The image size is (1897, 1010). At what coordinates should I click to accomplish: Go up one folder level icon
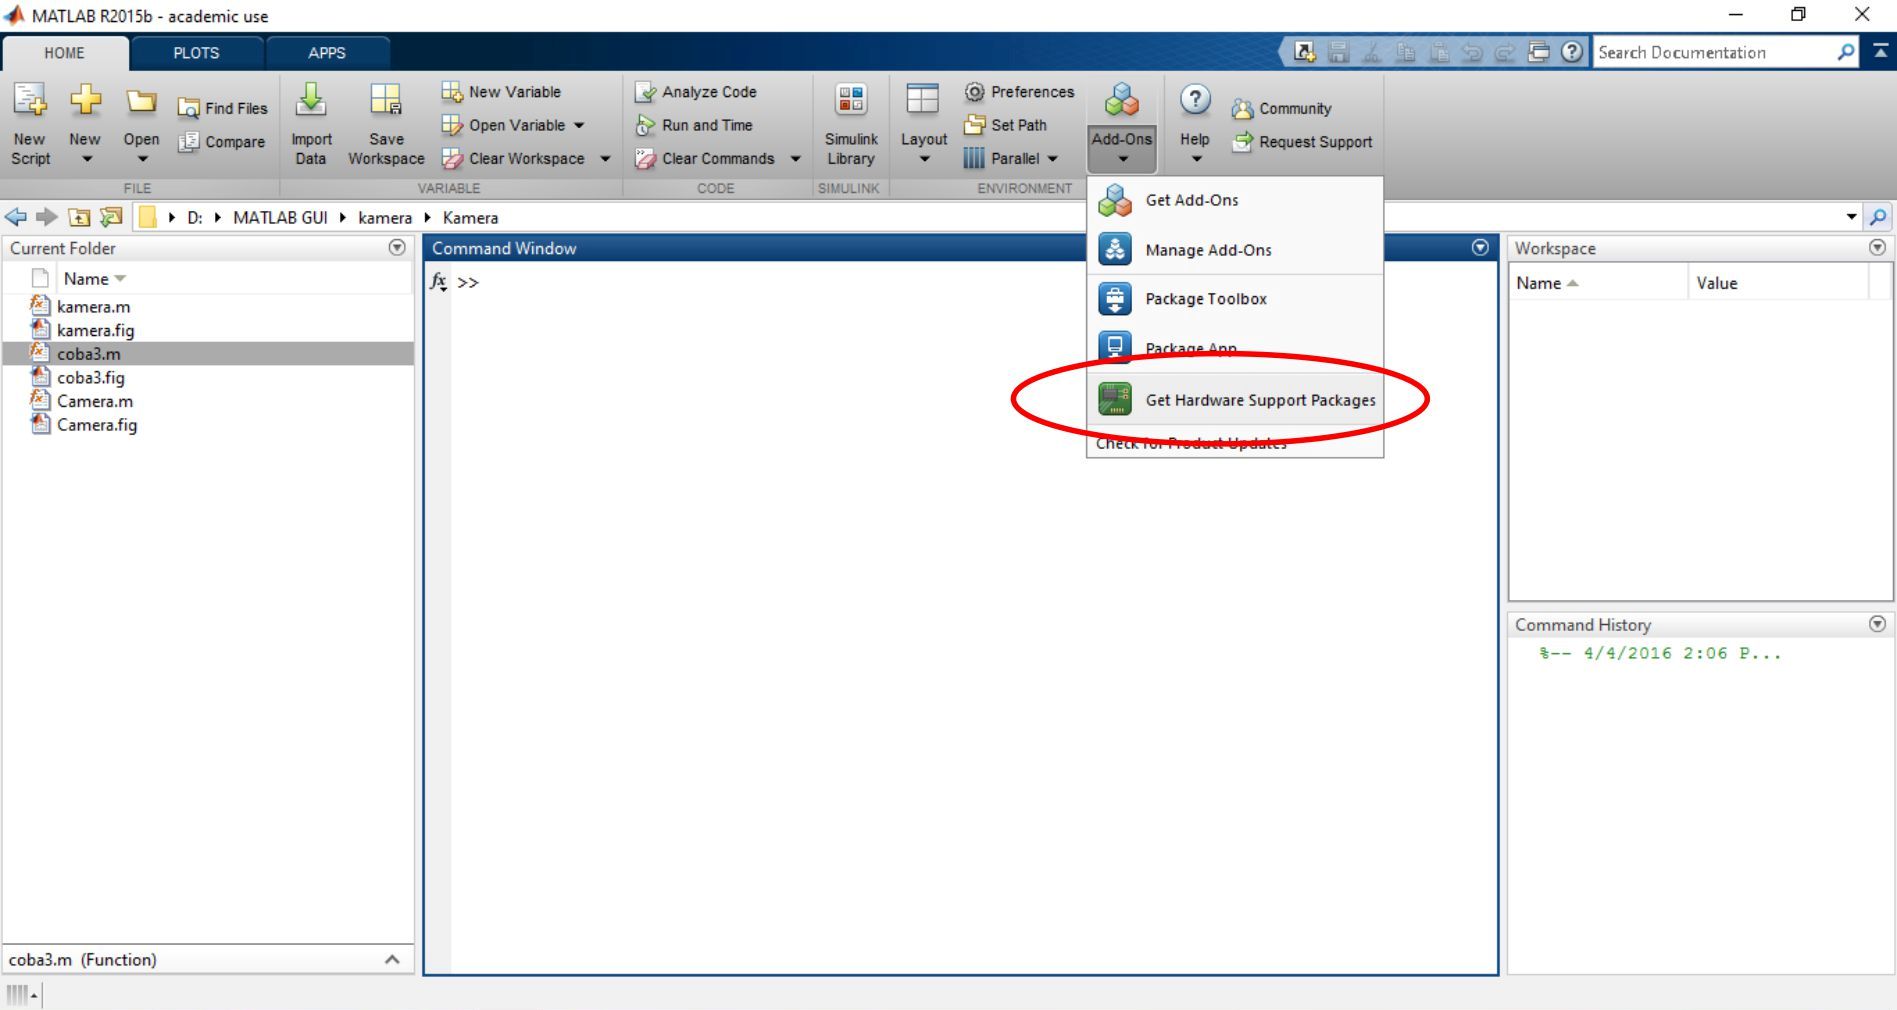click(x=79, y=217)
